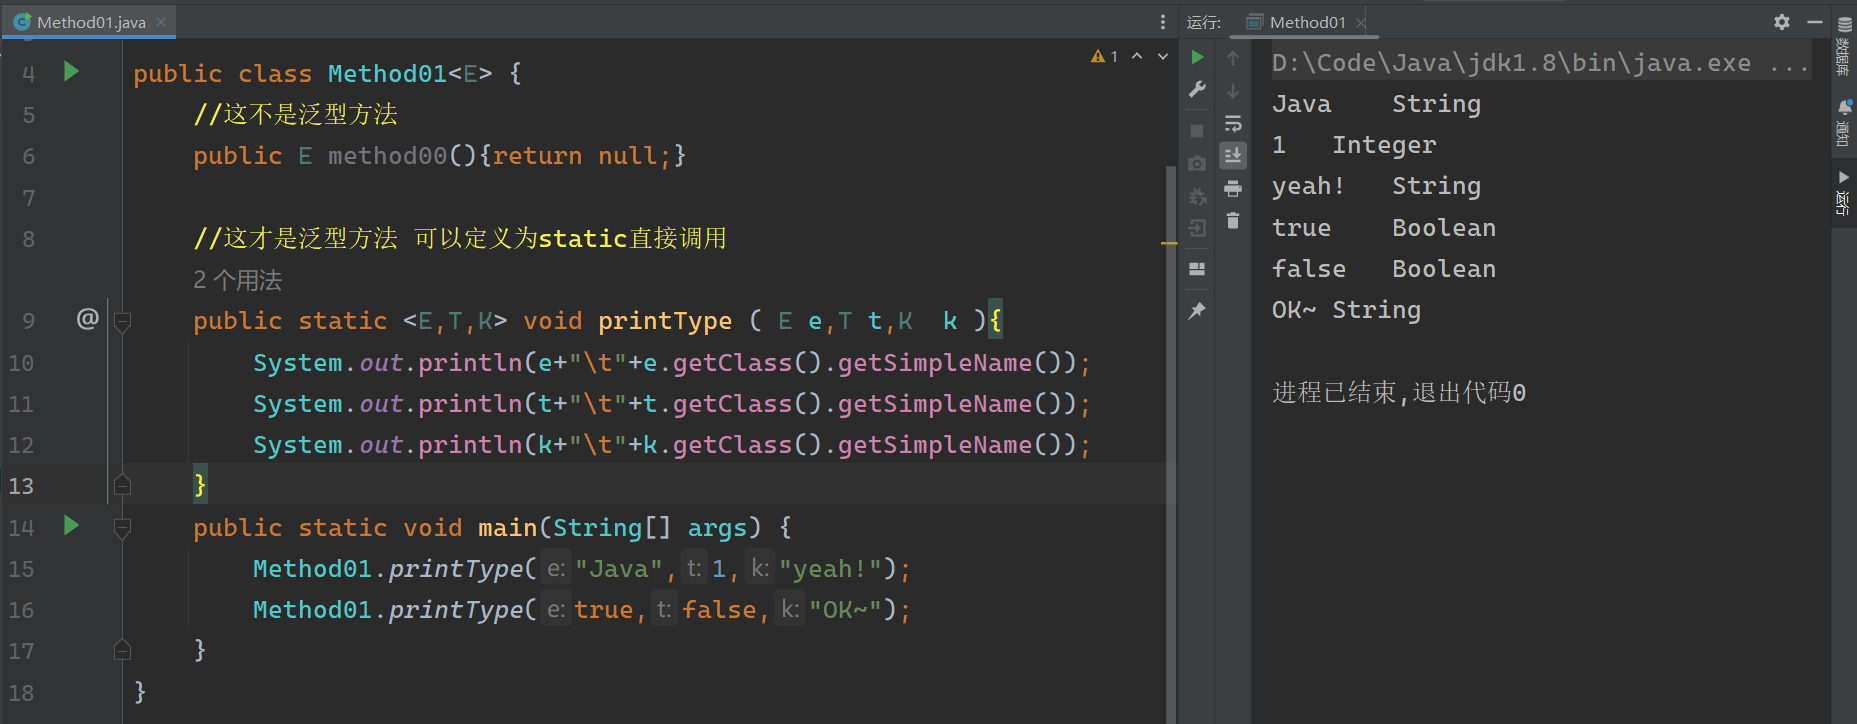Click the down arrow in console toolbar

click(1233, 91)
